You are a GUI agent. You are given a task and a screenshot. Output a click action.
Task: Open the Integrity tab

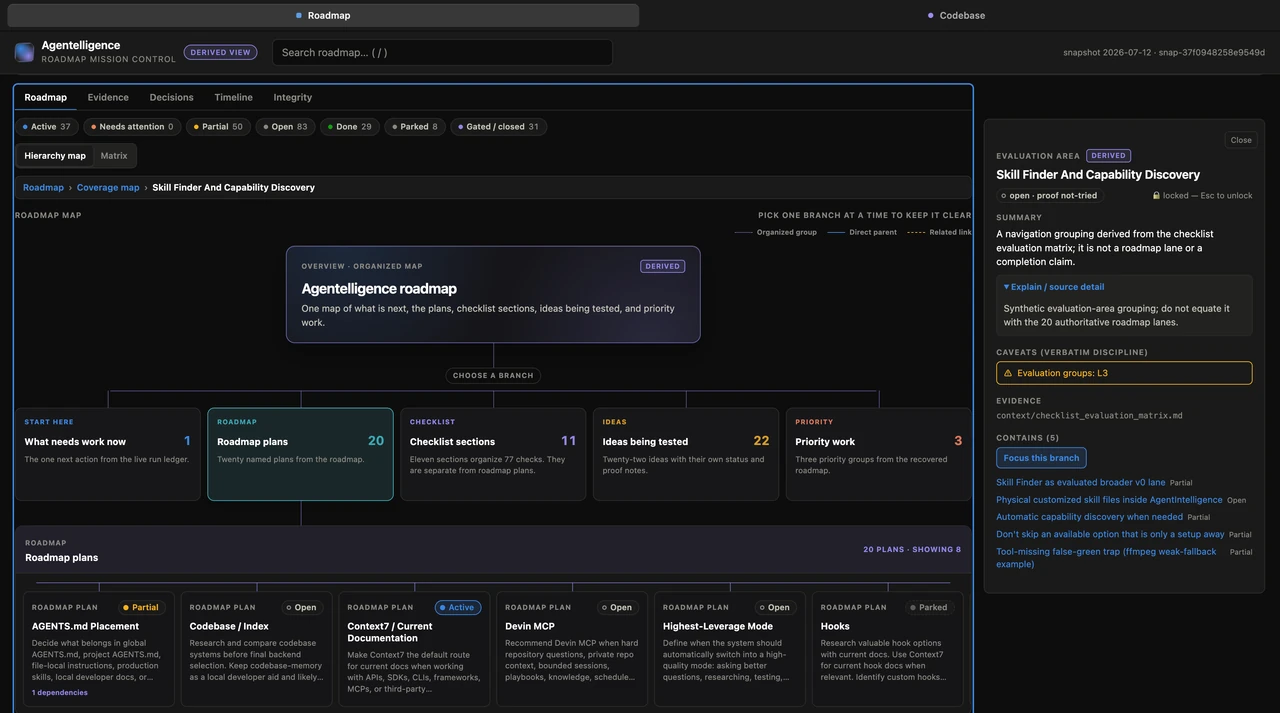[x=293, y=97]
